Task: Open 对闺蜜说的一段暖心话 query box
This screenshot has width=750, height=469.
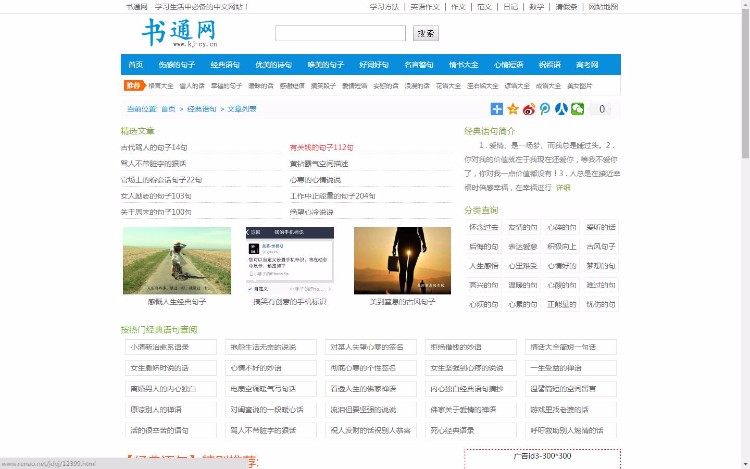Action: (x=271, y=410)
